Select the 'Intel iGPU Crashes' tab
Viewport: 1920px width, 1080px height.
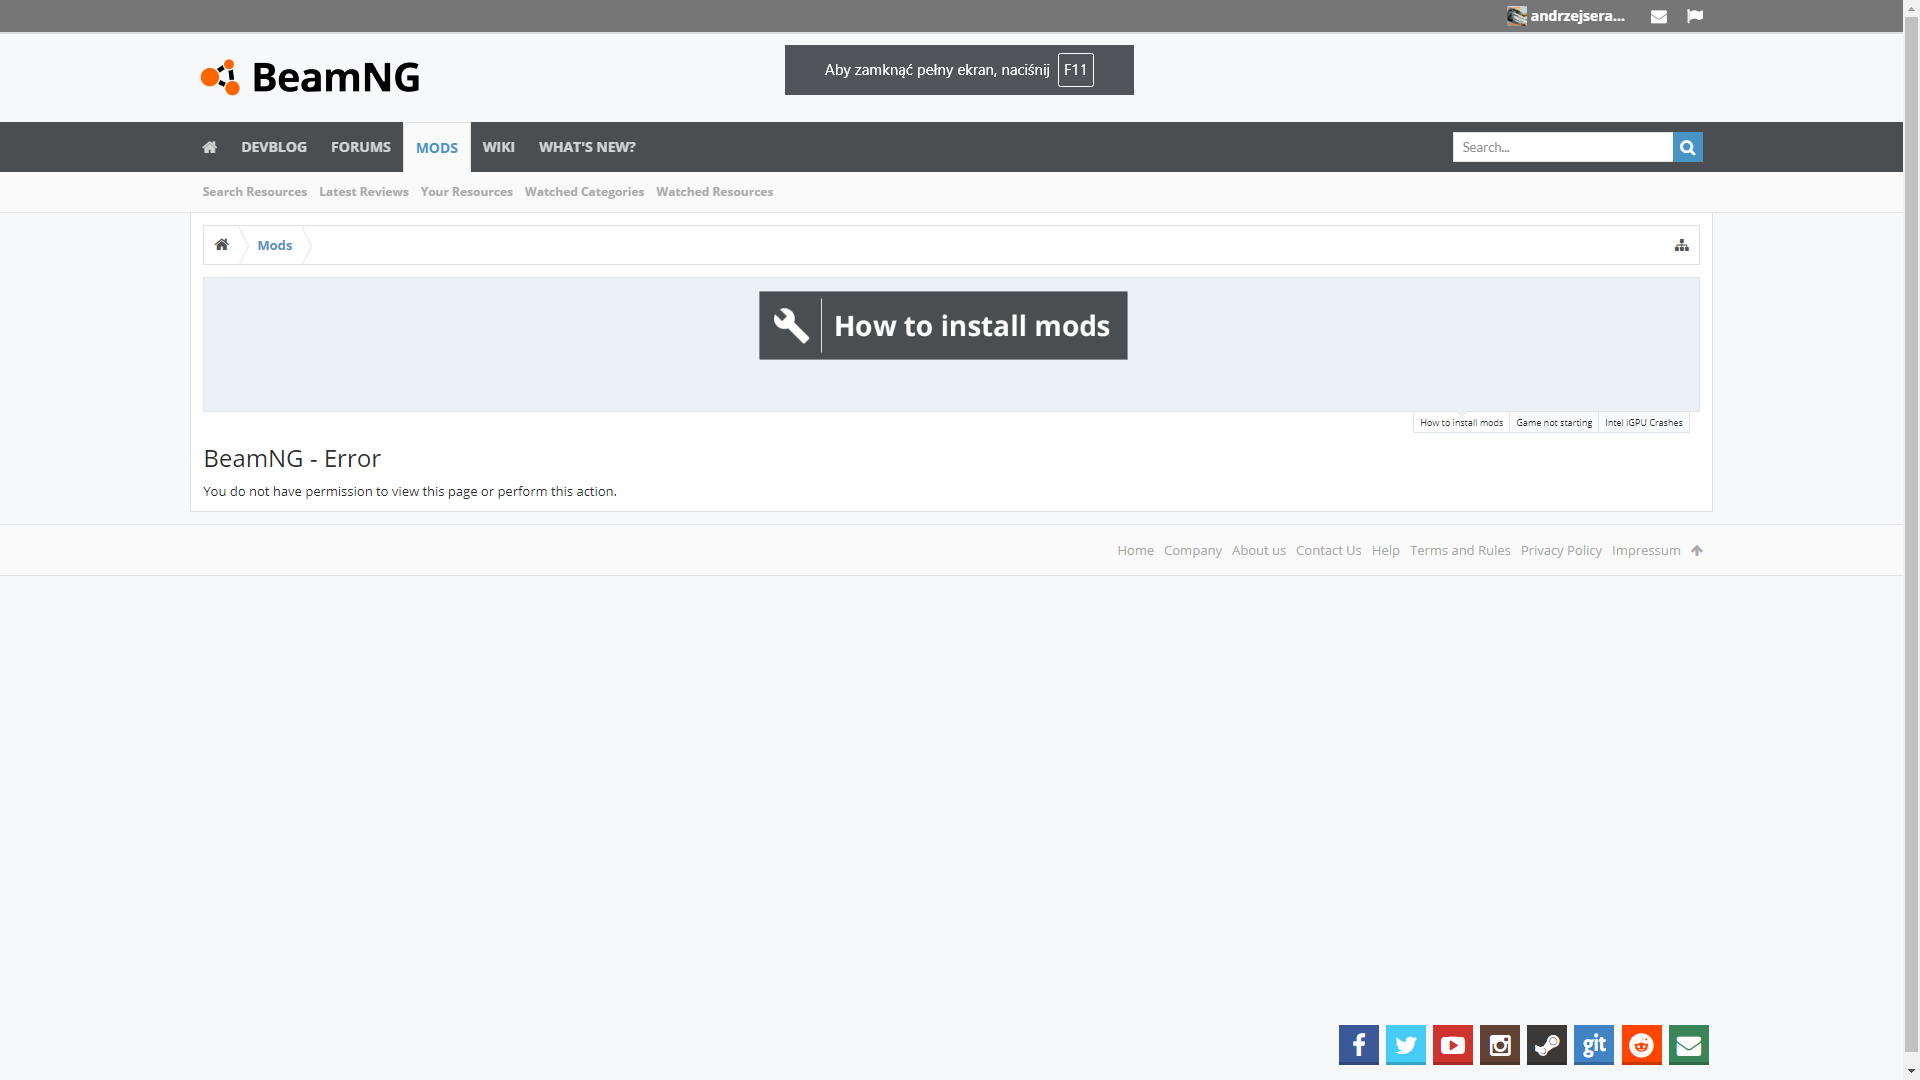[x=1643, y=423]
